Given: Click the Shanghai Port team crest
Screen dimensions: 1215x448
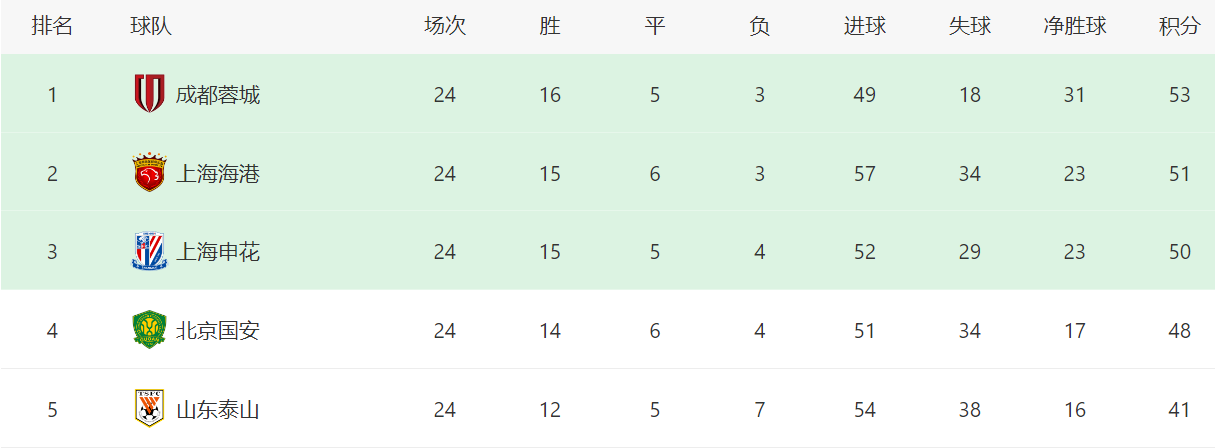Looking at the screenshot, I should click(x=149, y=173).
